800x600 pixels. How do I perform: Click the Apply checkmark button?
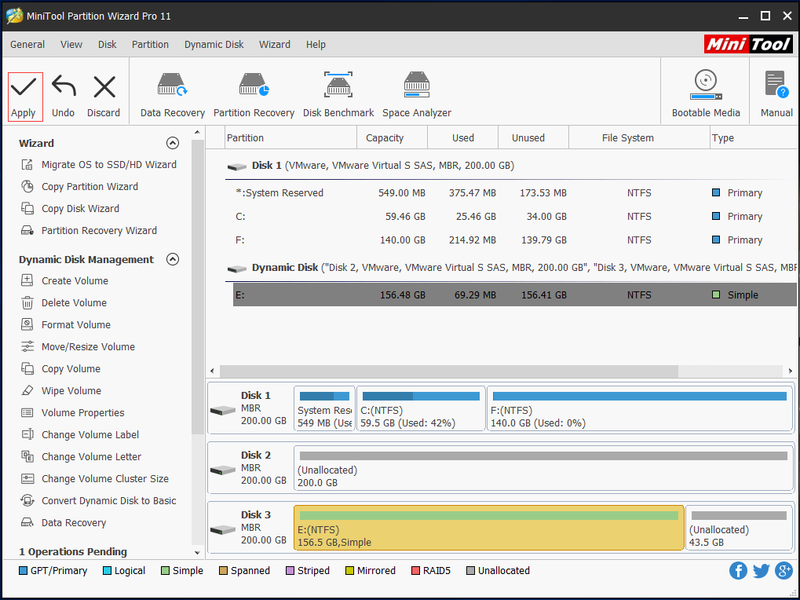point(24,97)
